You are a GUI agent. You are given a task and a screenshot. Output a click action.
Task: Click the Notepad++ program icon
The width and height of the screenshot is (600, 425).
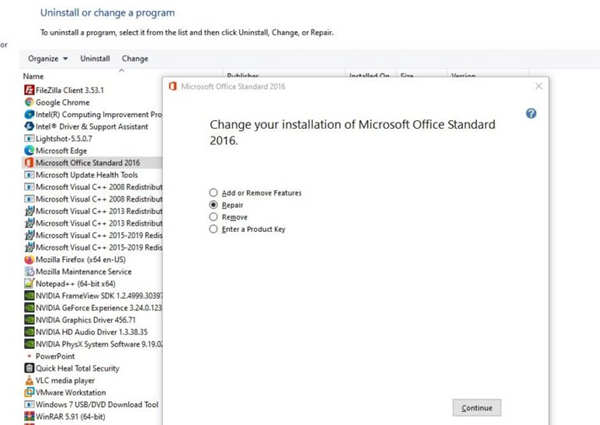28,283
